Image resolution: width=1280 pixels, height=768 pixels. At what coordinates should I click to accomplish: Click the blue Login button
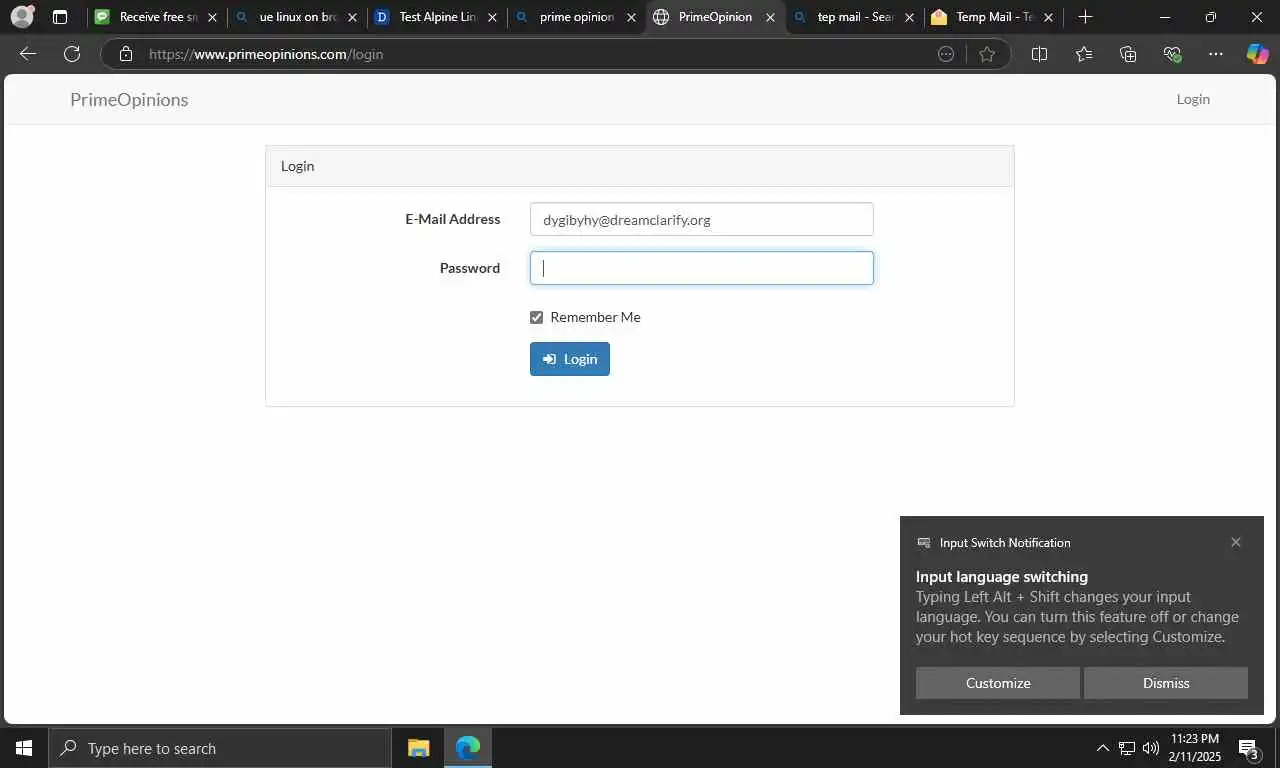pyautogui.click(x=570, y=359)
